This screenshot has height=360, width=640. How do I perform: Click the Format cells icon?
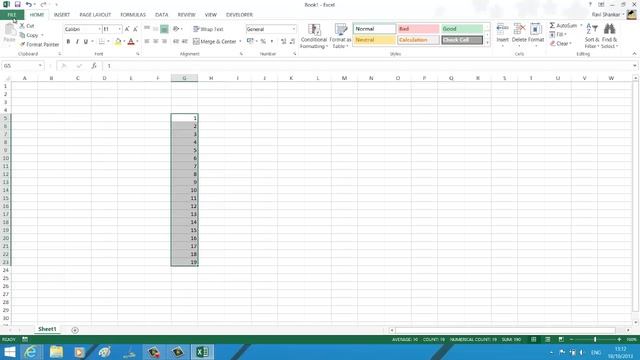click(x=536, y=29)
